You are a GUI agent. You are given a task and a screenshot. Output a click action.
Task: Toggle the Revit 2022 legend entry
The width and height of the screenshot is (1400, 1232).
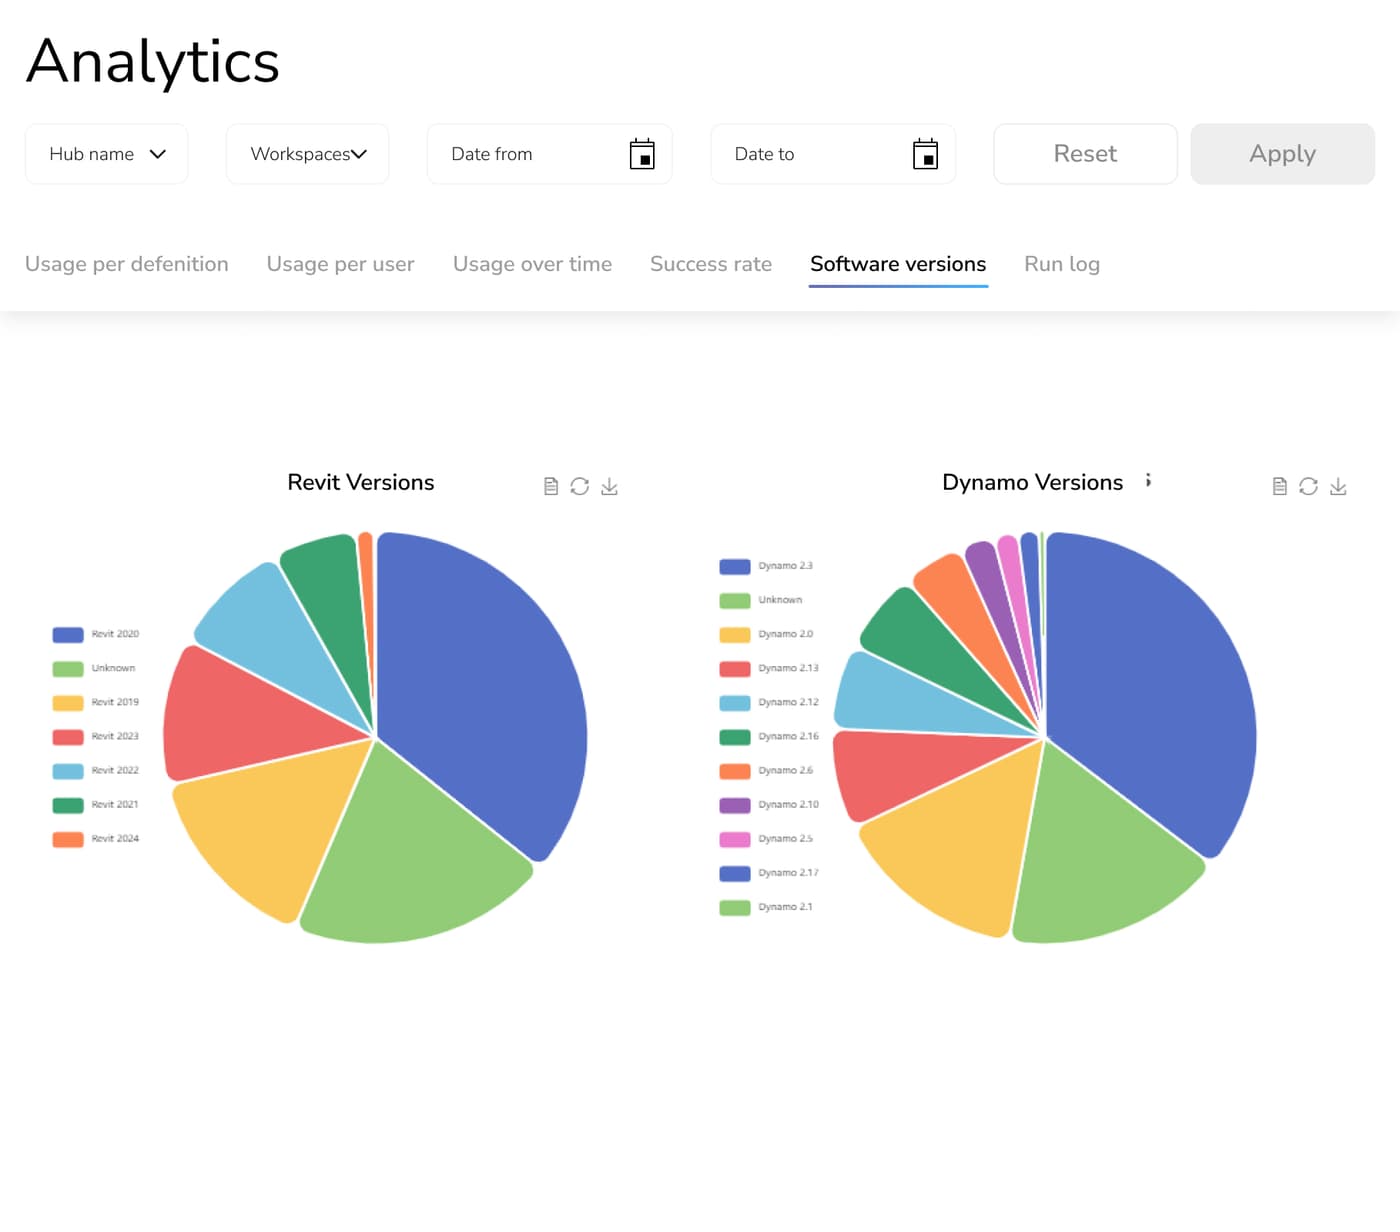(x=96, y=771)
